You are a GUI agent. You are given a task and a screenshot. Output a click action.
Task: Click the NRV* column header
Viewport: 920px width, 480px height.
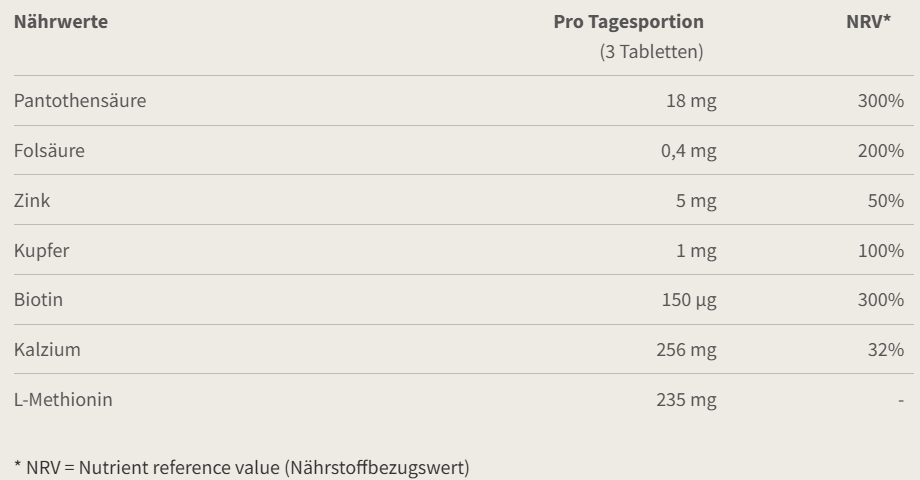pyautogui.click(x=868, y=21)
